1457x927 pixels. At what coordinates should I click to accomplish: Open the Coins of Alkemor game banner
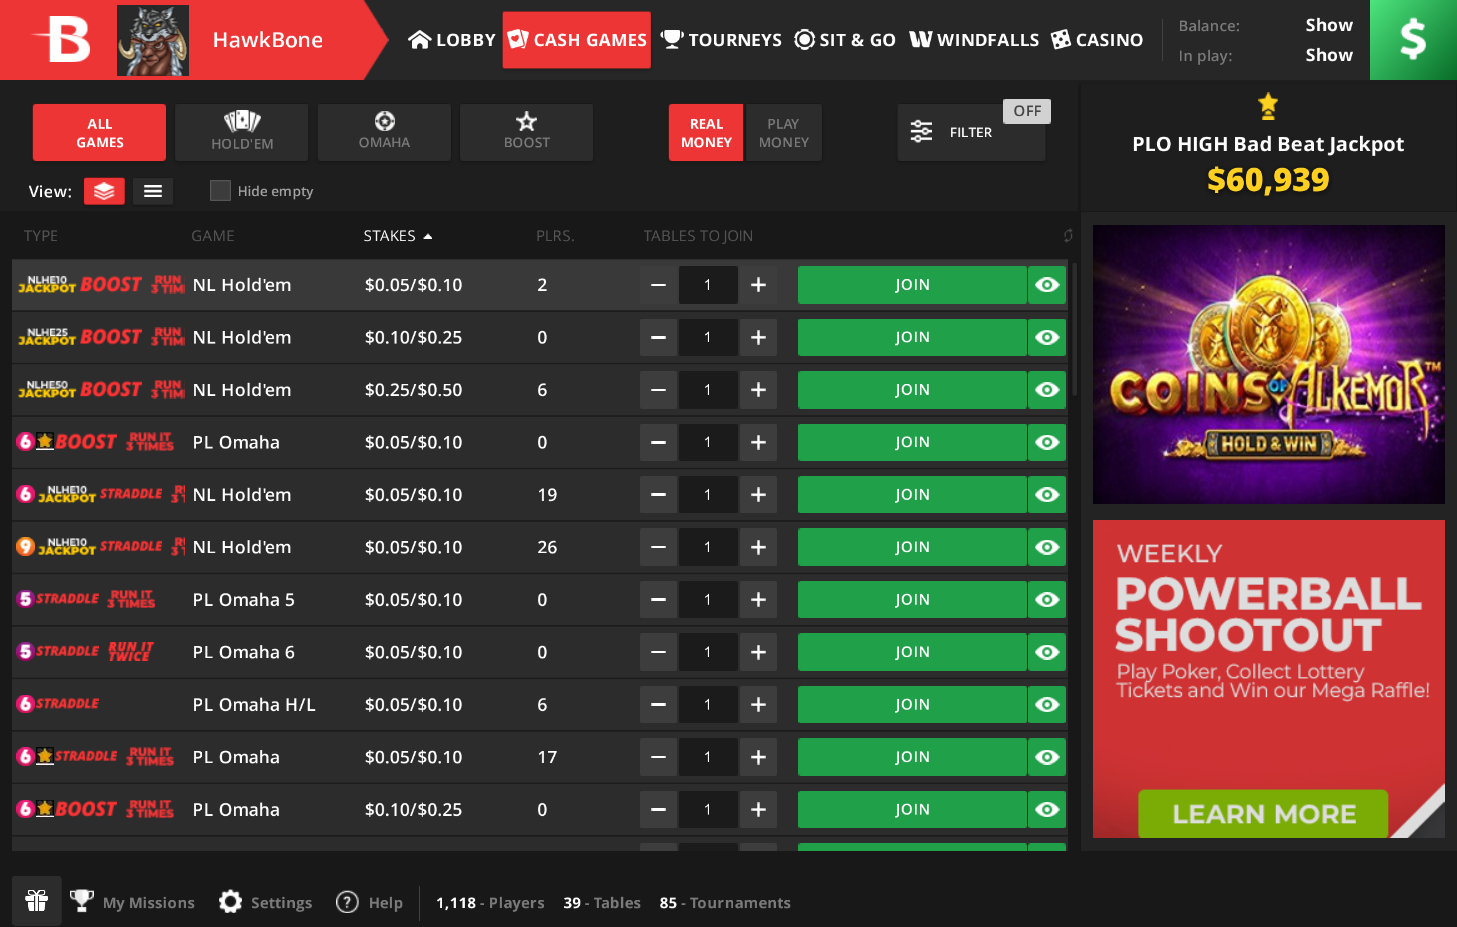point(1268,364)
